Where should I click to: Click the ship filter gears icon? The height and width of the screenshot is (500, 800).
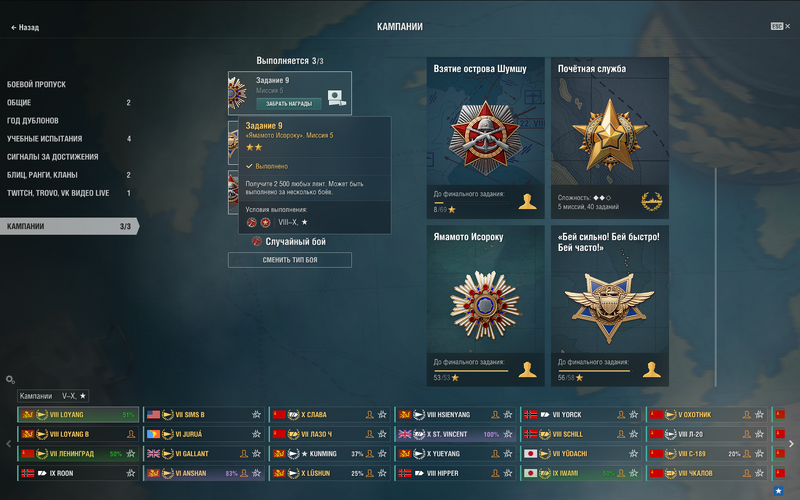point(10,380)
